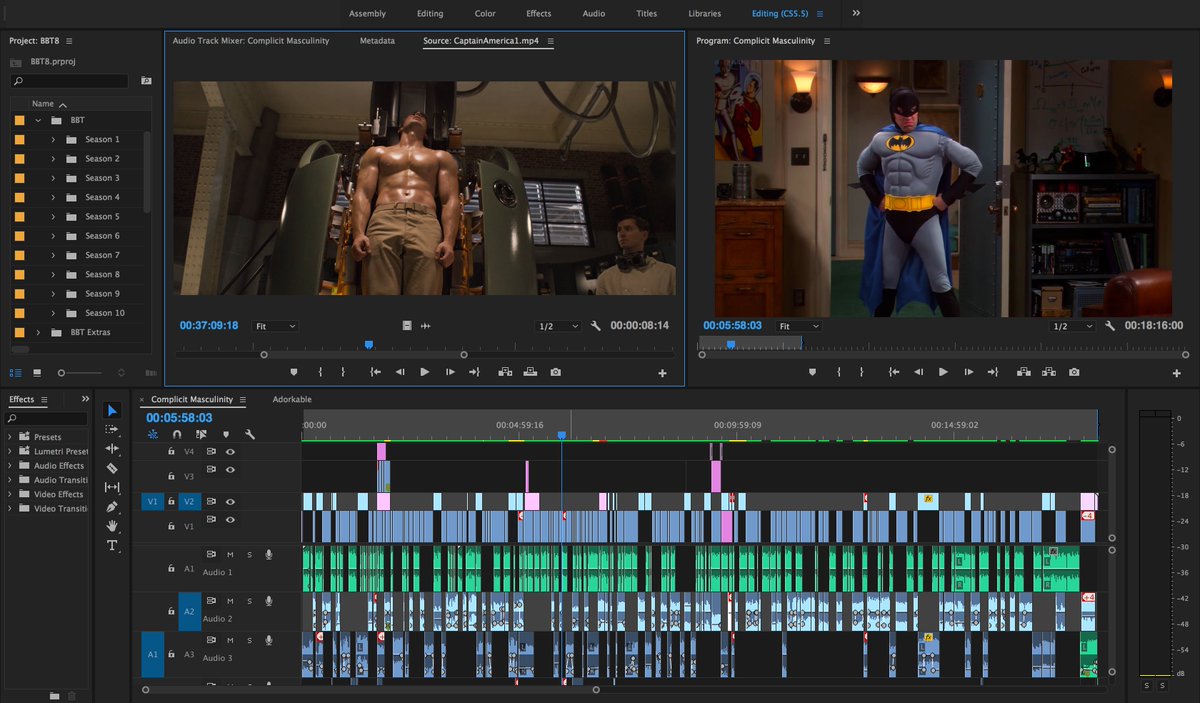Toggle nest sequence insert mode icon
The width and height of the screenshot is (1200, 703).
tap(153, 435)
